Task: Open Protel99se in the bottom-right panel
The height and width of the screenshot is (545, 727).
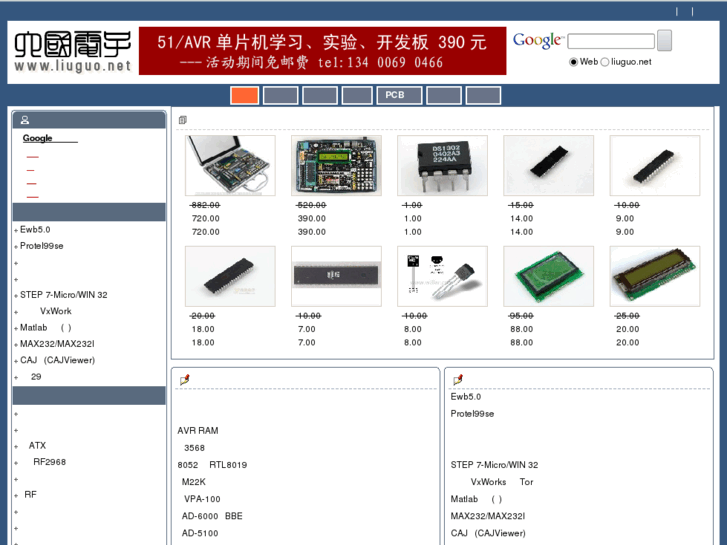Action: tap(472, 414)
